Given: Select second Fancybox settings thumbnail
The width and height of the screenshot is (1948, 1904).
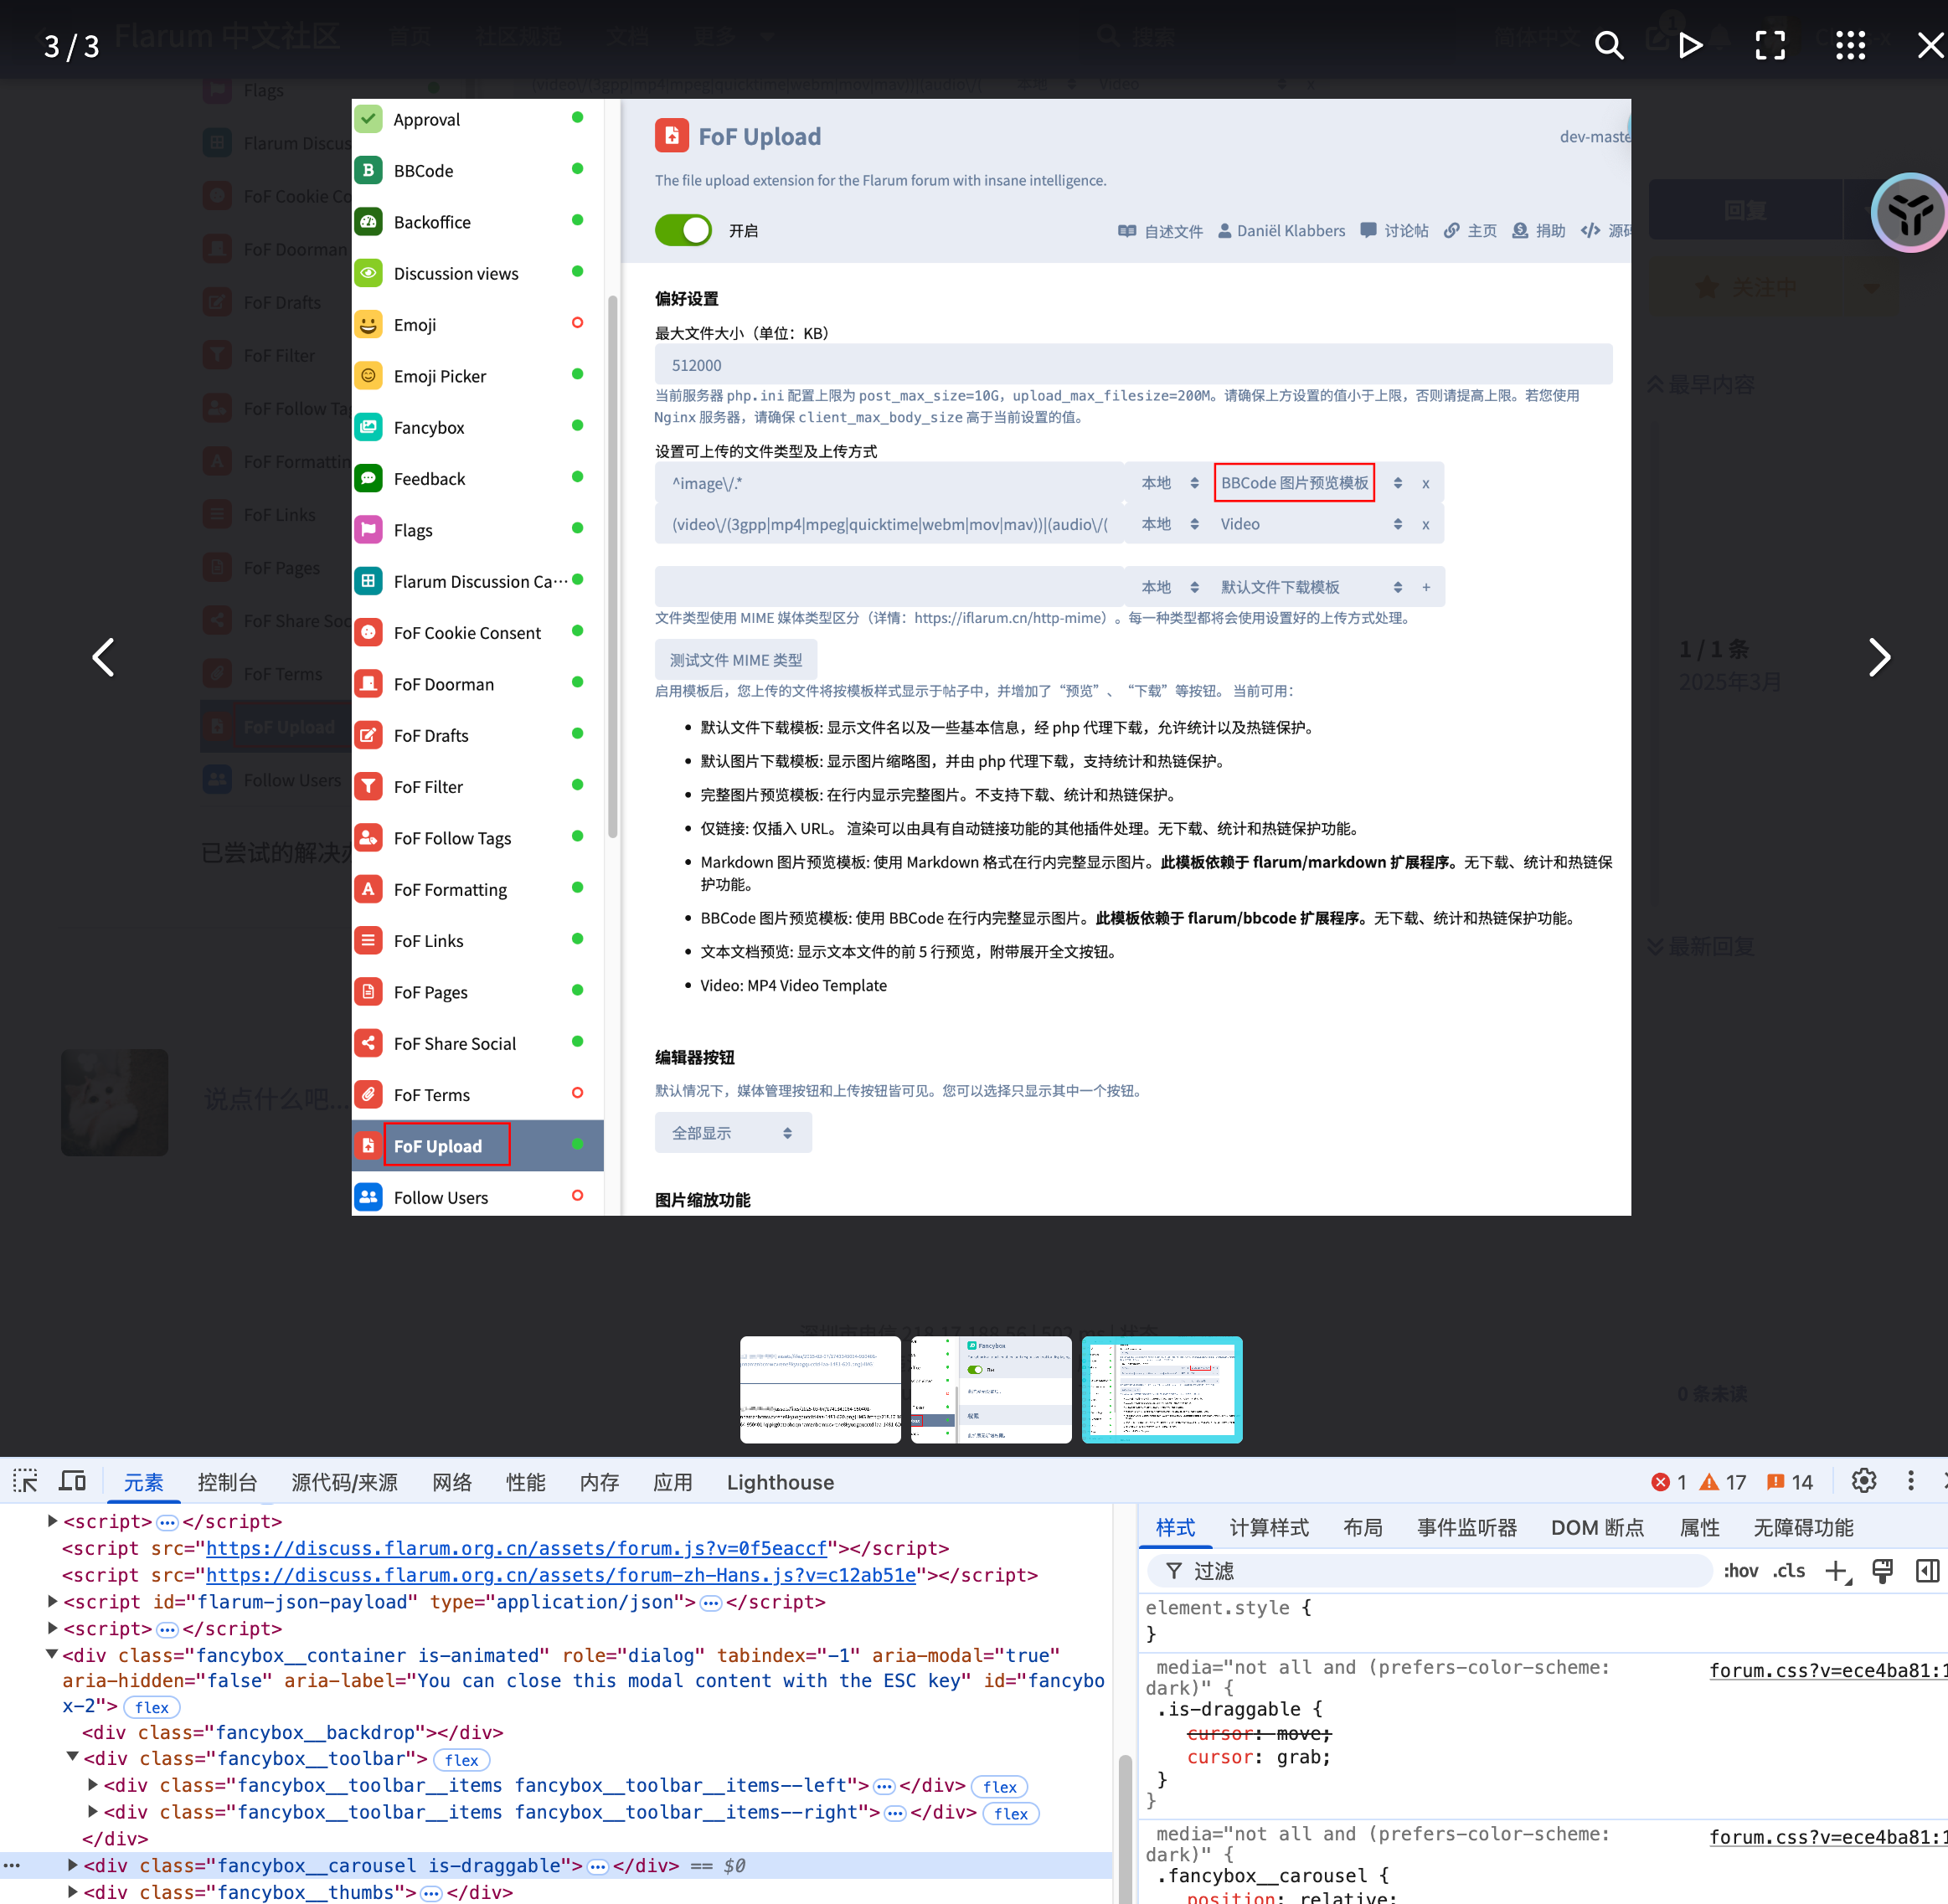Looking at the screenshot, I should coord(991,1389).
